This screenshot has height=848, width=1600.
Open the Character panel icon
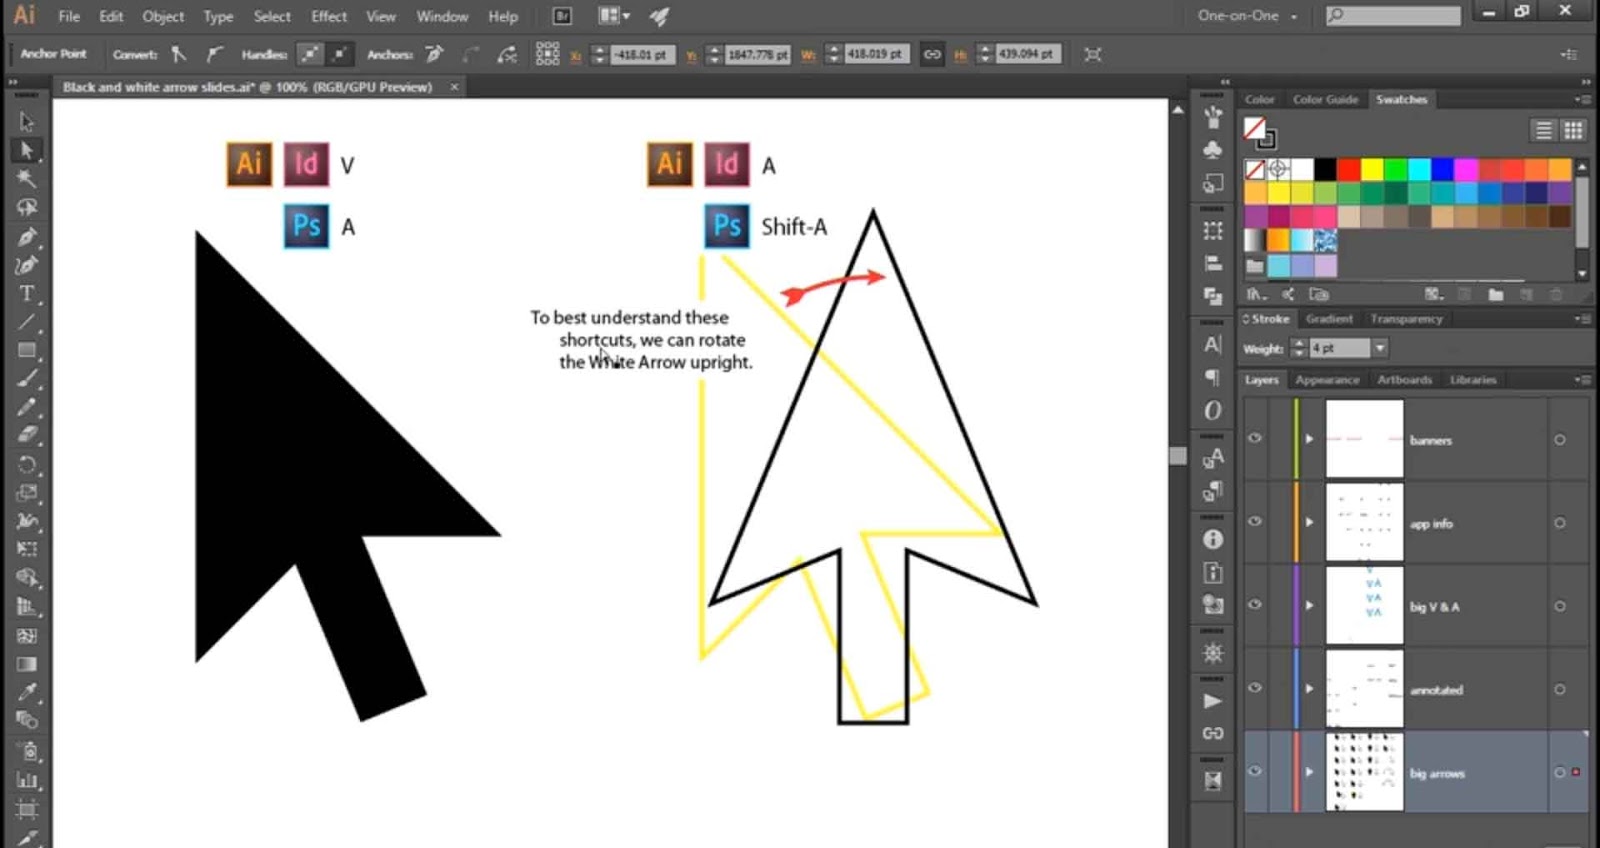[1213, 344]
